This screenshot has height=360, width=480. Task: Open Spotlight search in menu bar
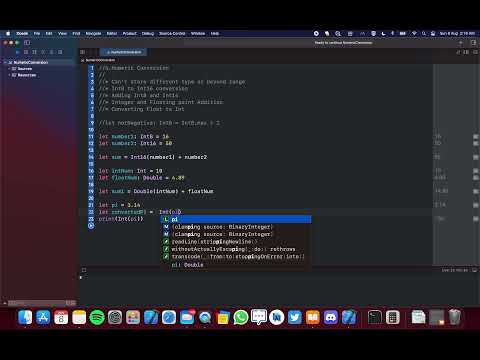(x=424, y=33)
